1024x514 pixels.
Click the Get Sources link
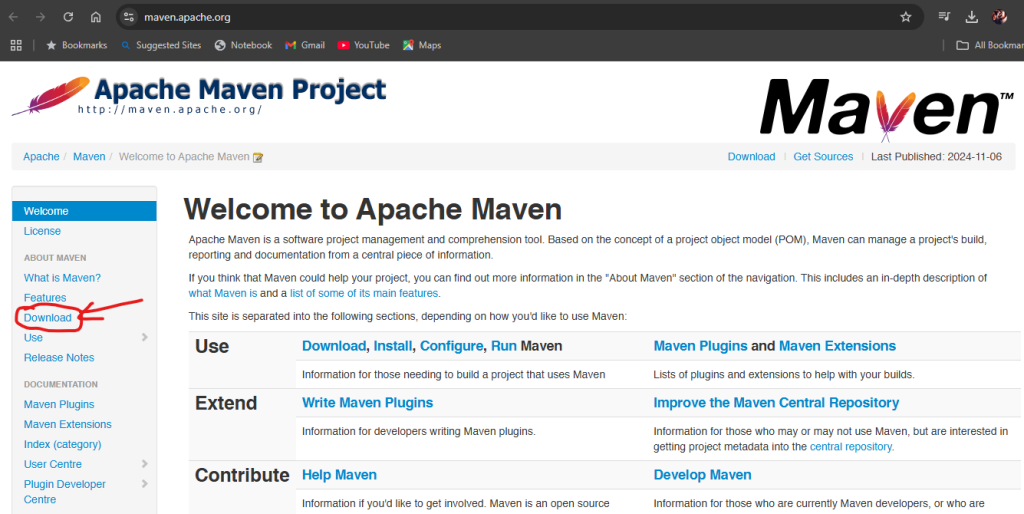pos(823,157)
